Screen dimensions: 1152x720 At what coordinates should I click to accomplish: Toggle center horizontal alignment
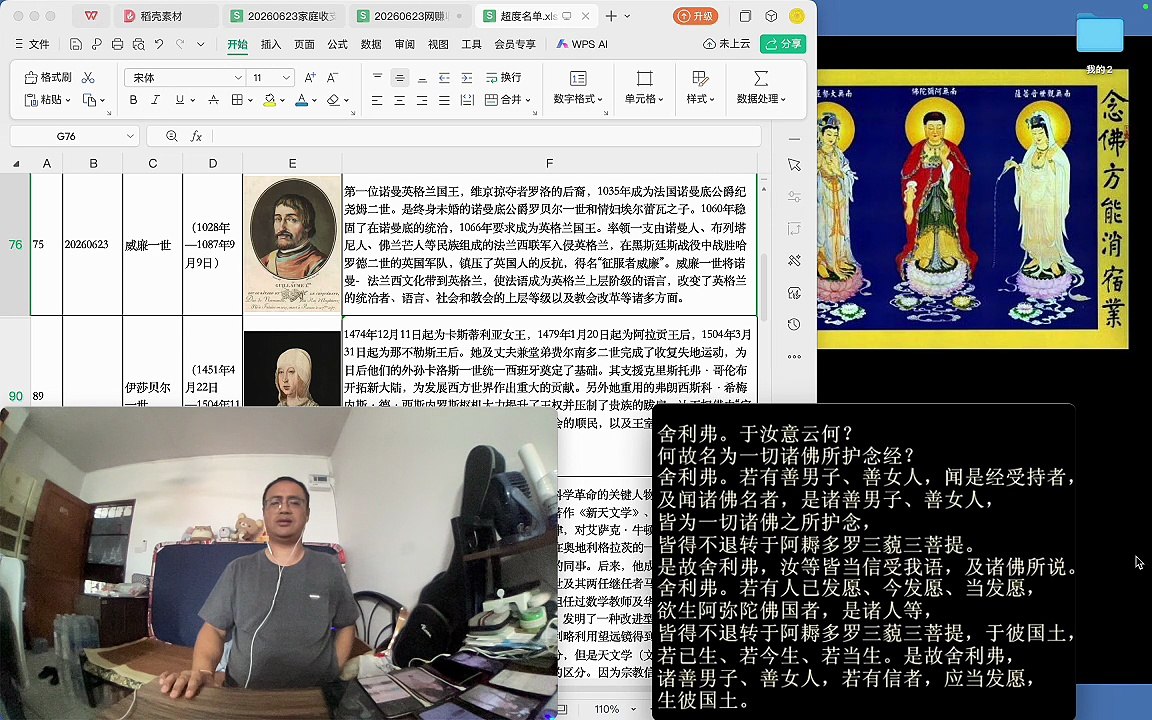tap(400, 100)
